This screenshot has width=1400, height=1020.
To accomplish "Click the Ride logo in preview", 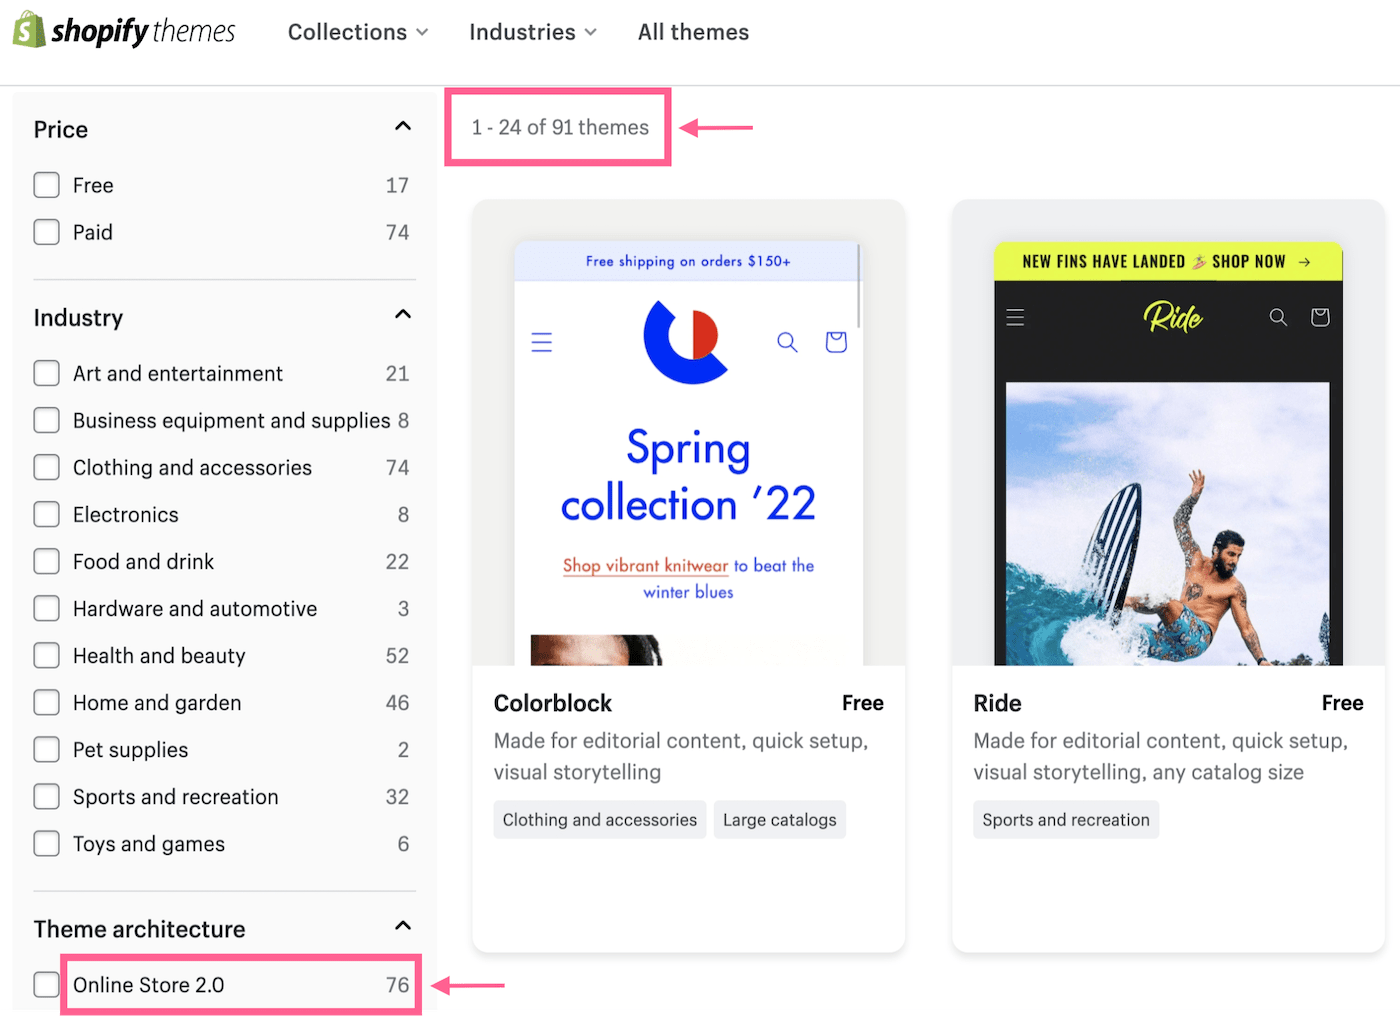I will pyautogui.click(x=1173, y=317).
